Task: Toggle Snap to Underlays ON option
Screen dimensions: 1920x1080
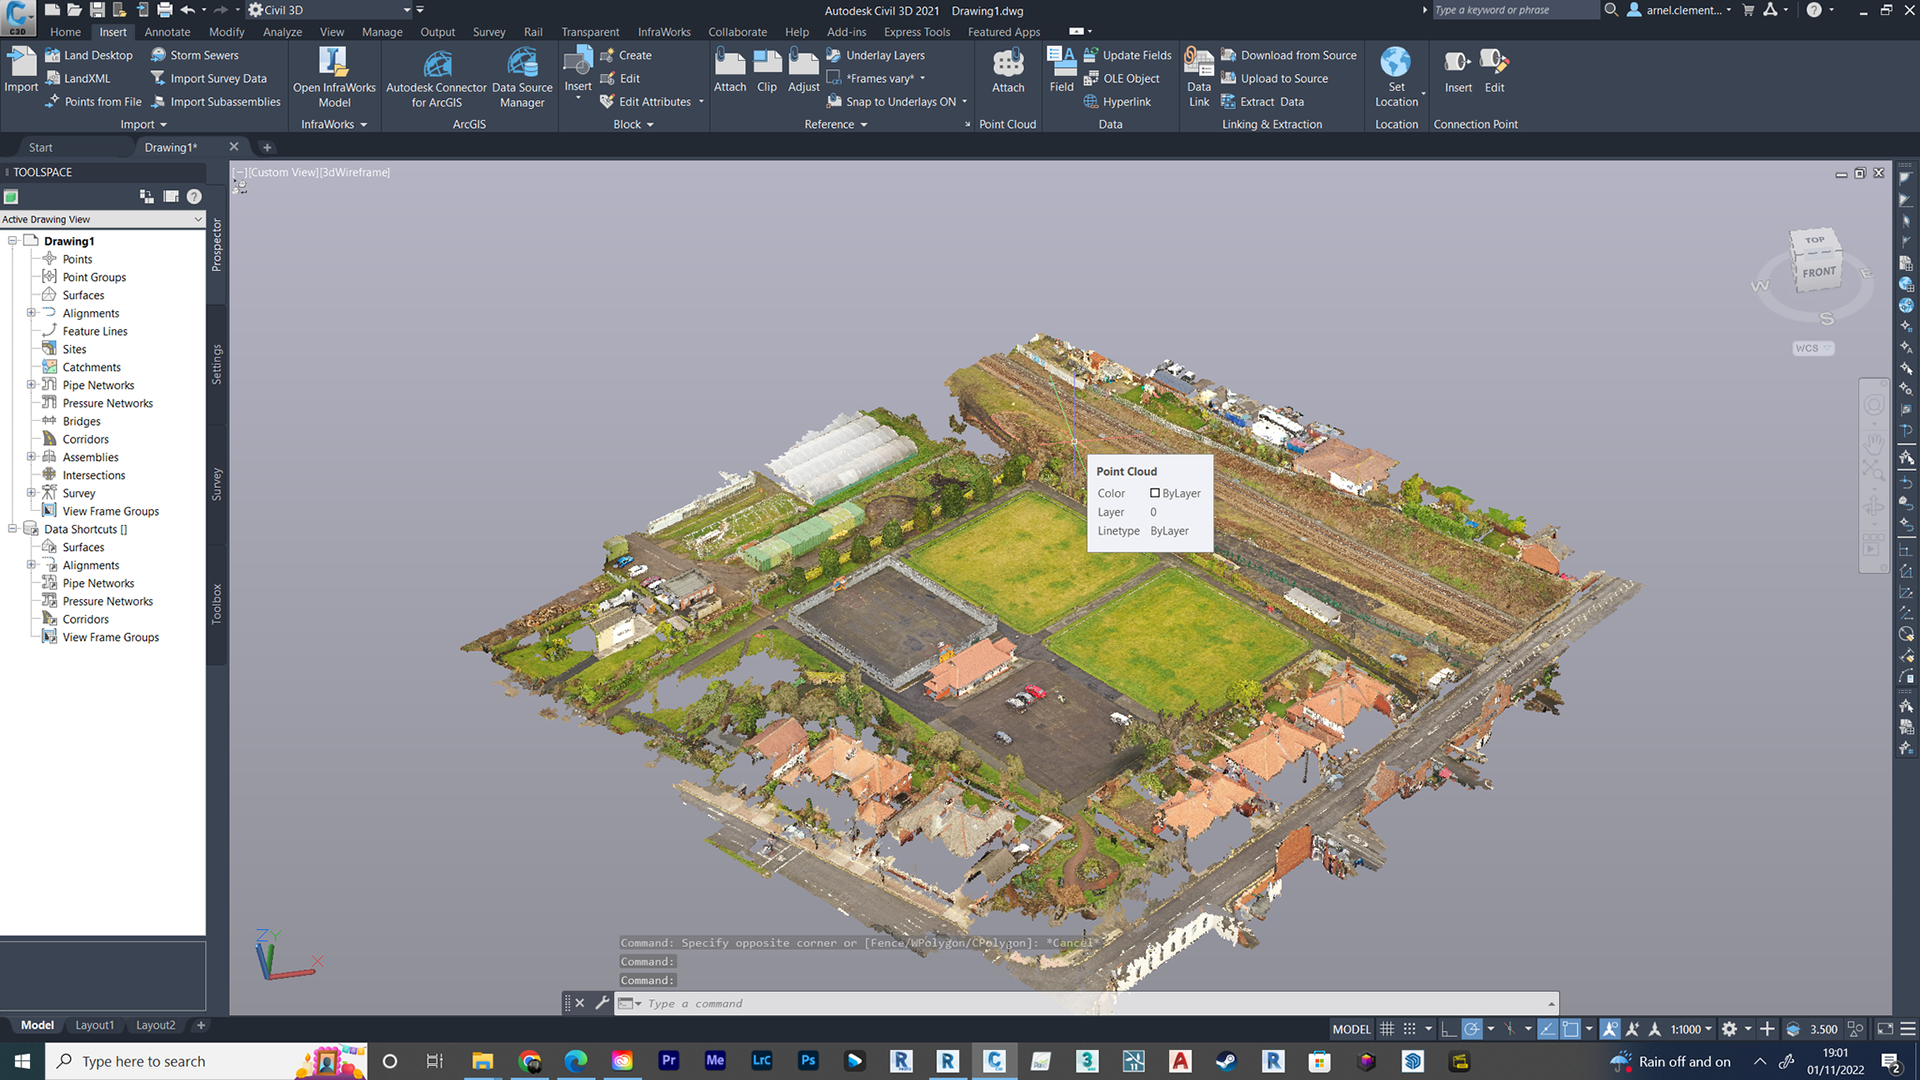Action: 891,101
